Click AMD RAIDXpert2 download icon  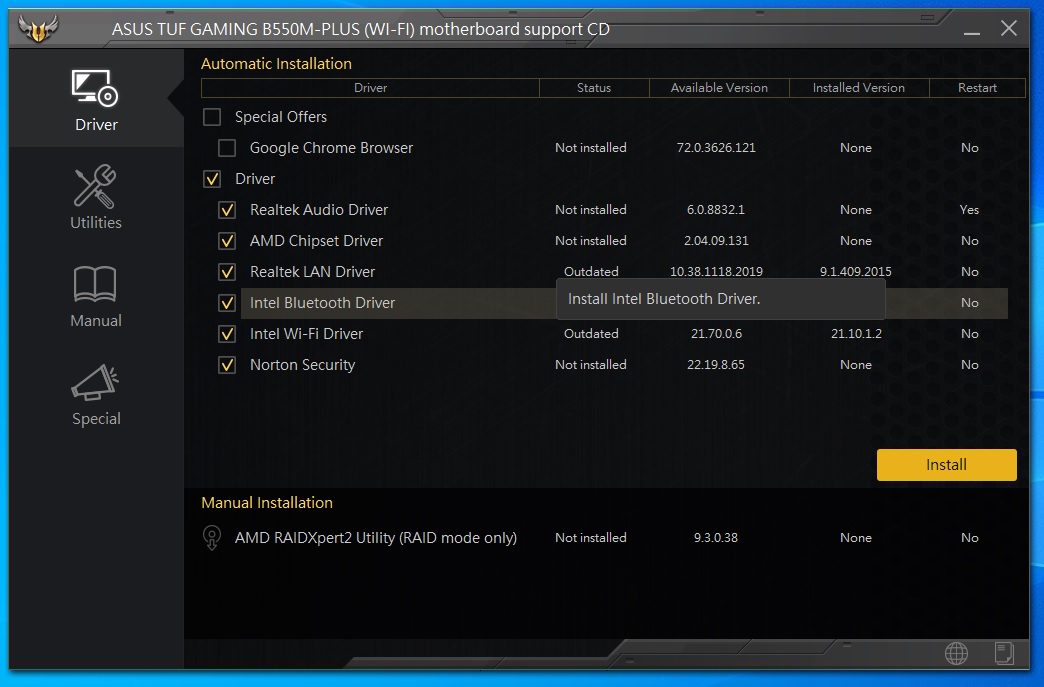tap(211, 537)
